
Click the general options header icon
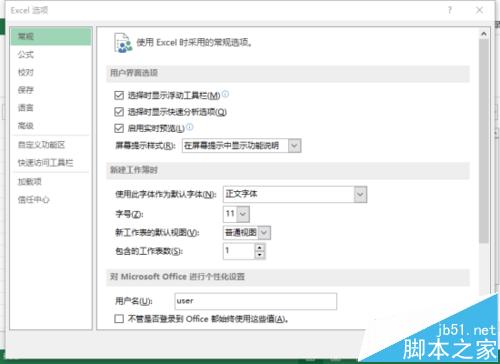pyautogui.click(x=123, y=43)
